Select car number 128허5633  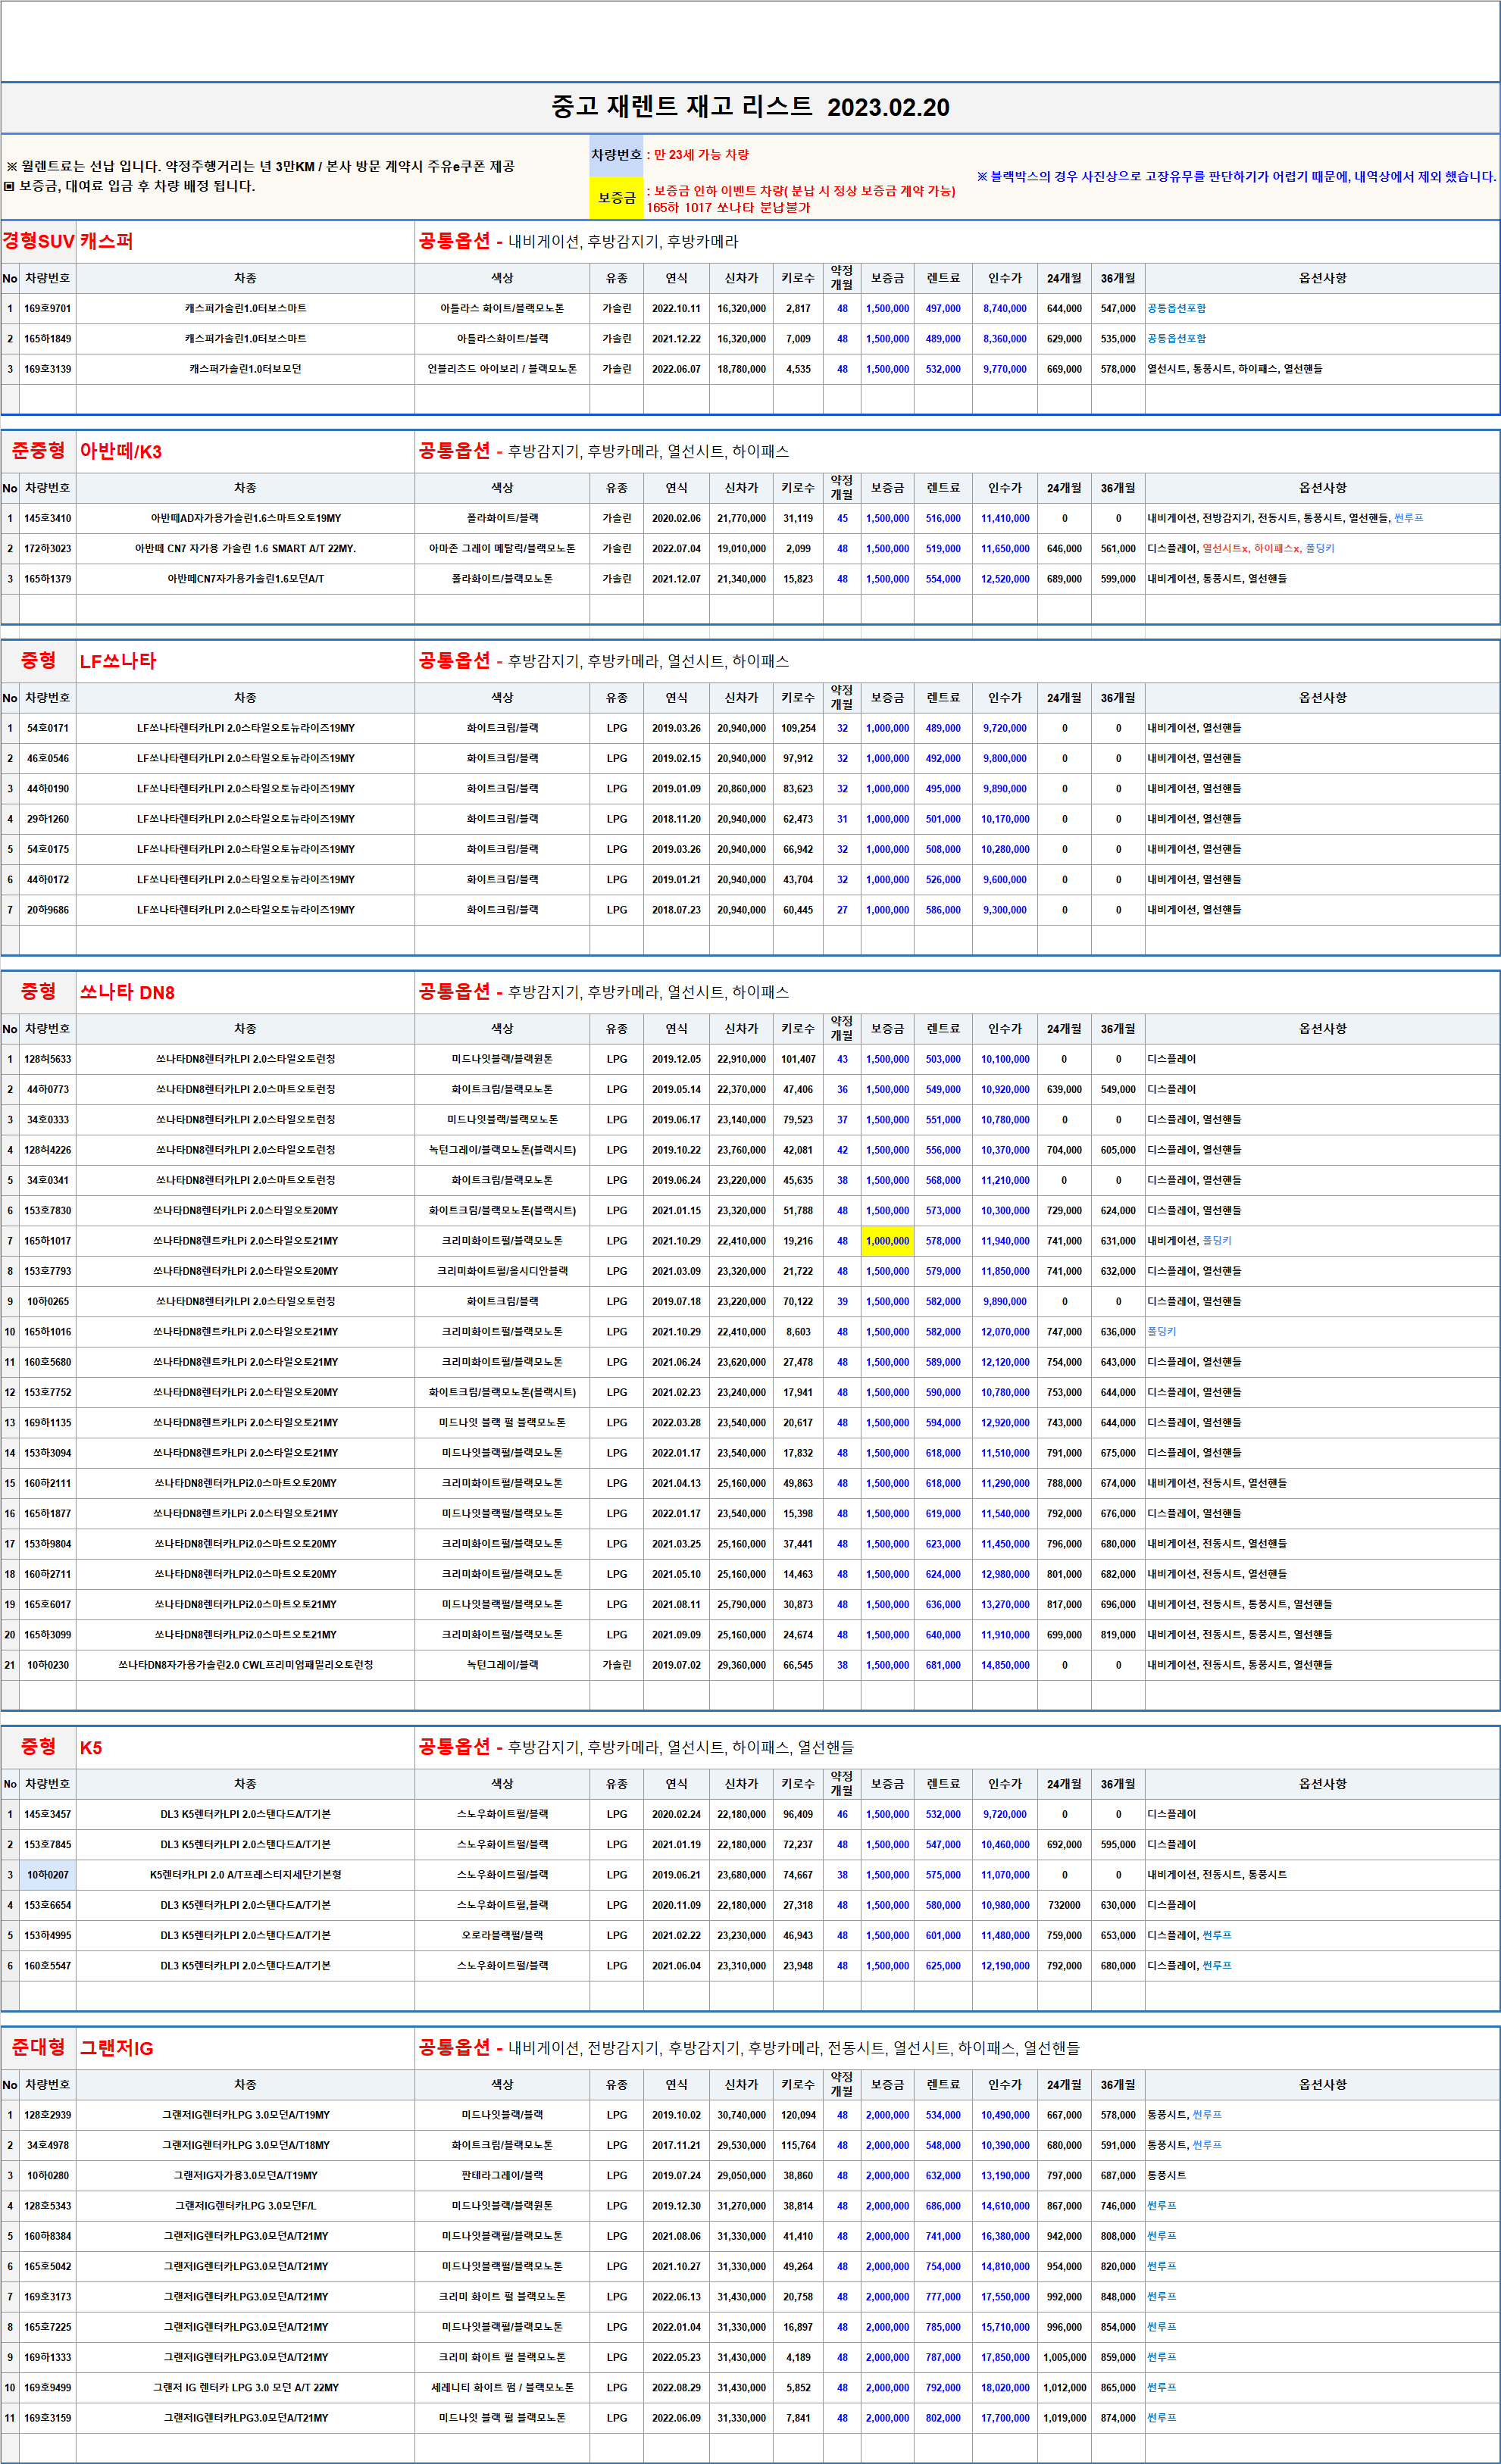[48, 1060]
